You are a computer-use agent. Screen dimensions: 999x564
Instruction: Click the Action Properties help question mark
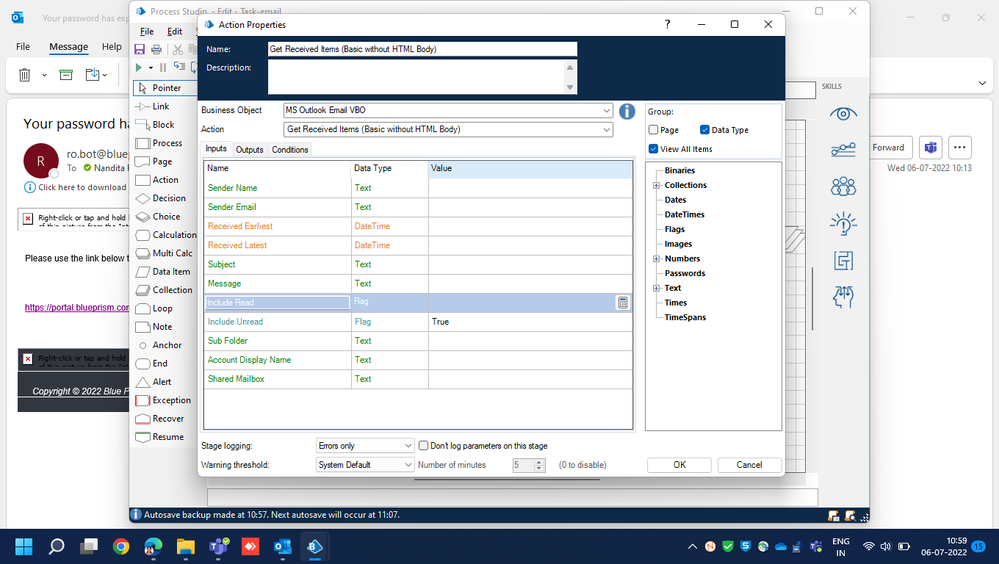click(668, 24)
